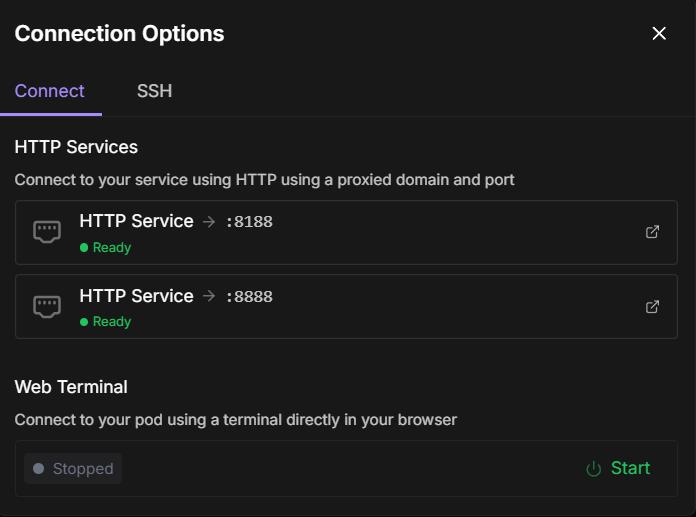Start the web terminal
The height and width of the screenshot is (517, 696).
618,468
